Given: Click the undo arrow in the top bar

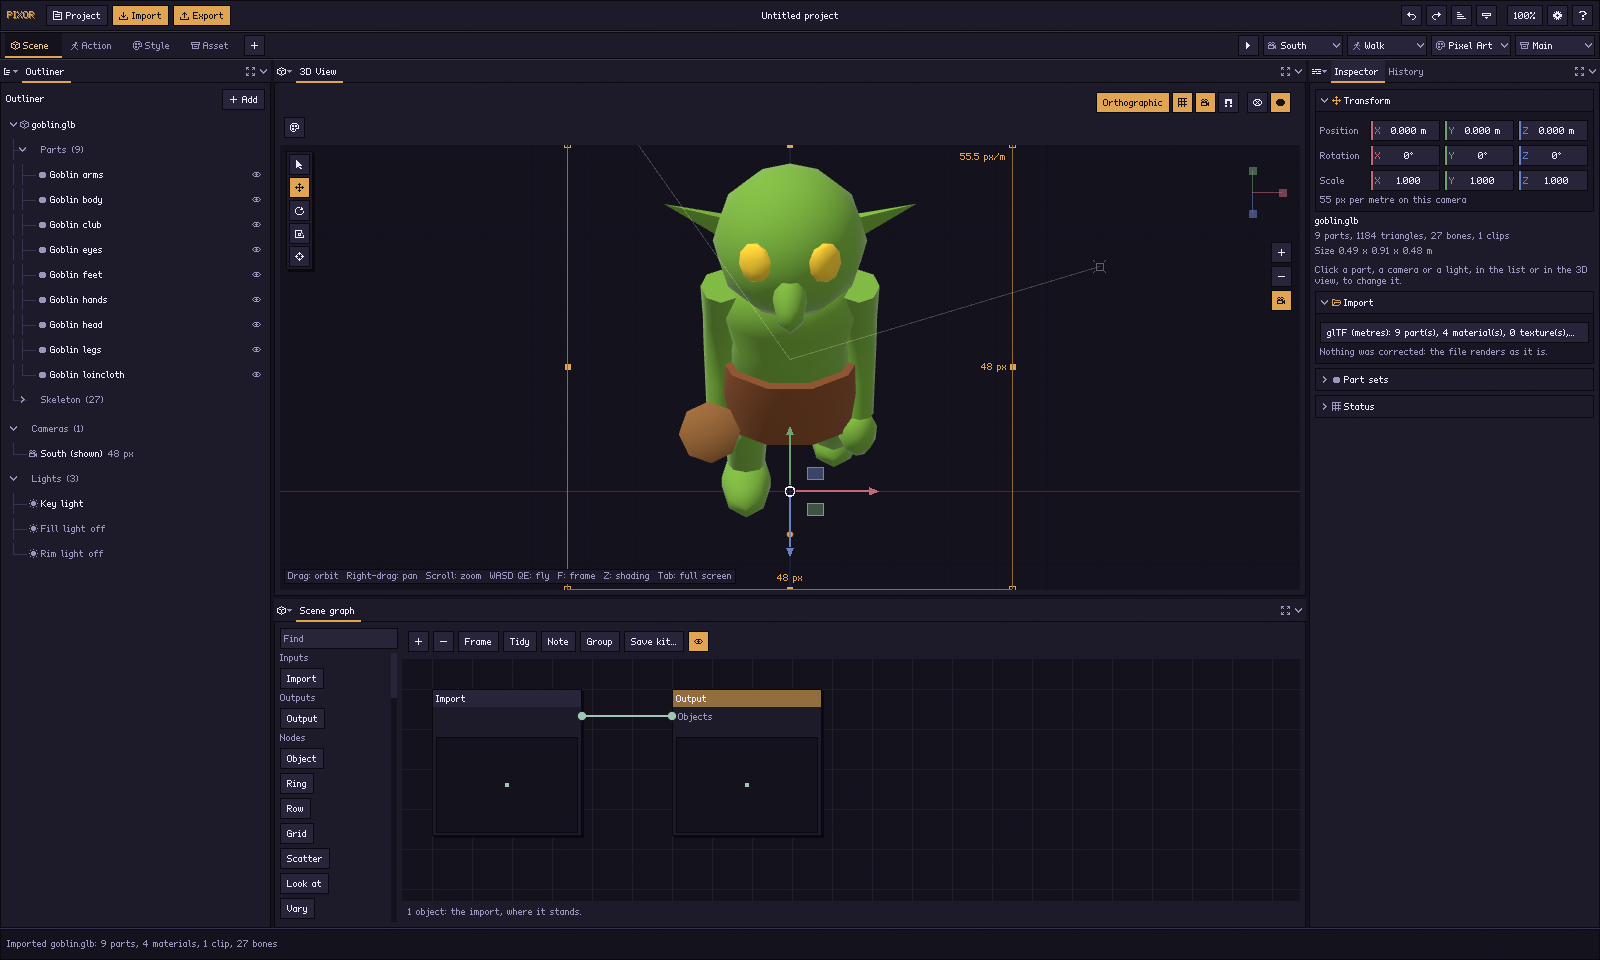Looking at the screenshot, I should (x=1411, y=16).
